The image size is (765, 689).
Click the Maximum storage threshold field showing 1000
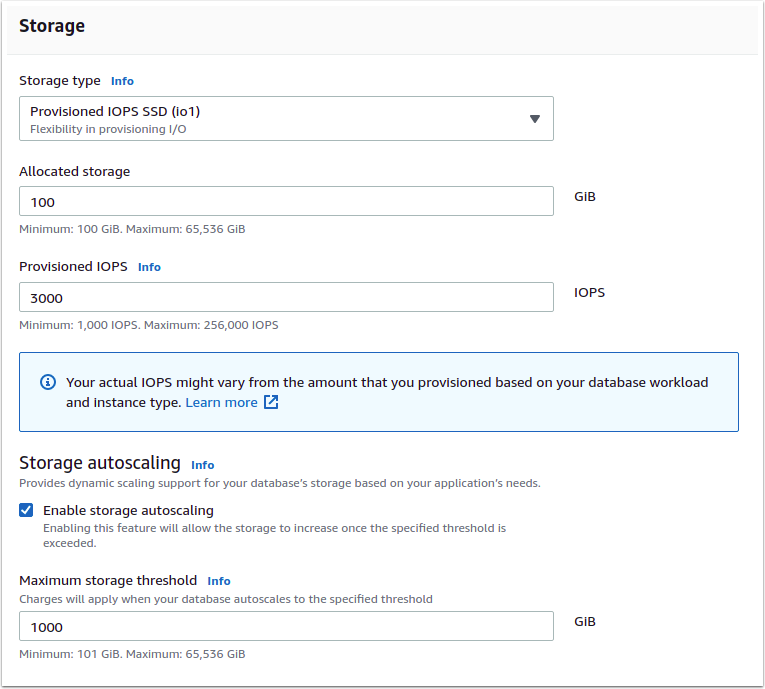[286, 627]
